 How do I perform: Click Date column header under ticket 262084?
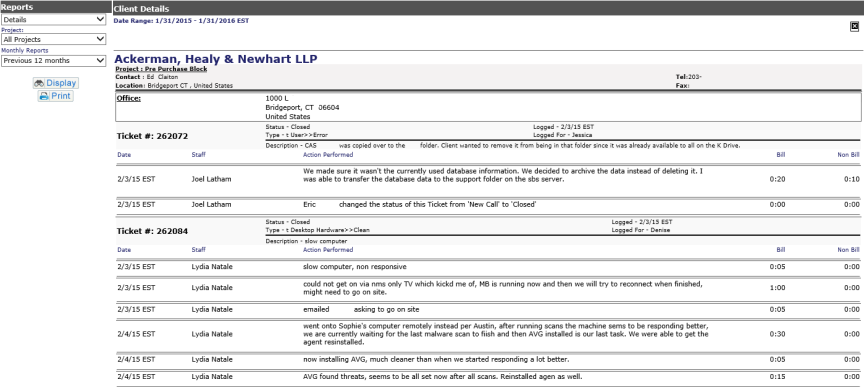124,250
